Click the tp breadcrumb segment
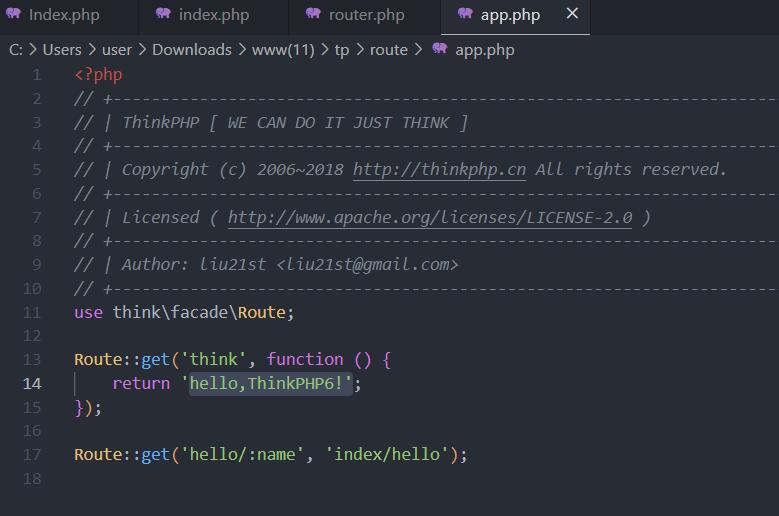The image size is (779, 516). pos(343,49)
